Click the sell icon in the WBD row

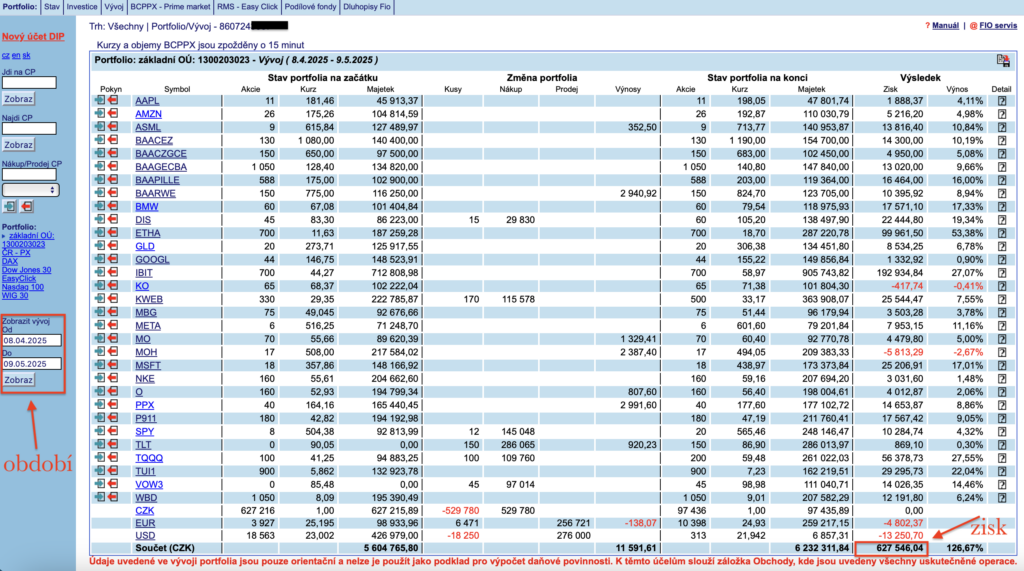pos(113,497)
